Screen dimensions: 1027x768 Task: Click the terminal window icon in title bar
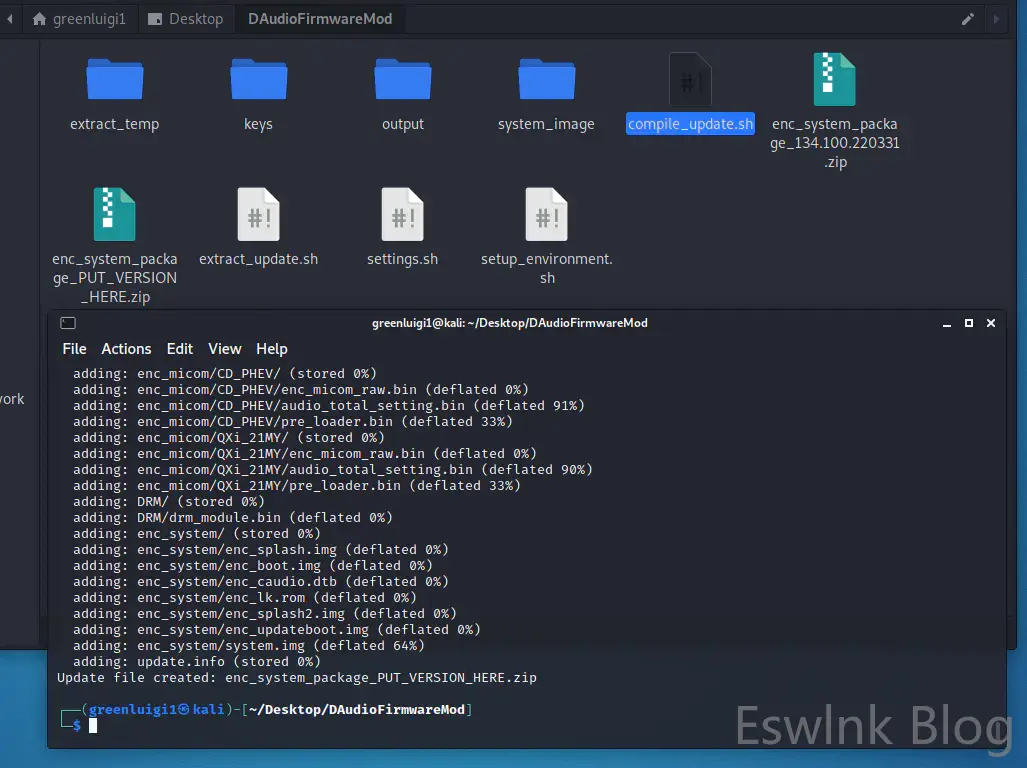[x=67, y=323]
